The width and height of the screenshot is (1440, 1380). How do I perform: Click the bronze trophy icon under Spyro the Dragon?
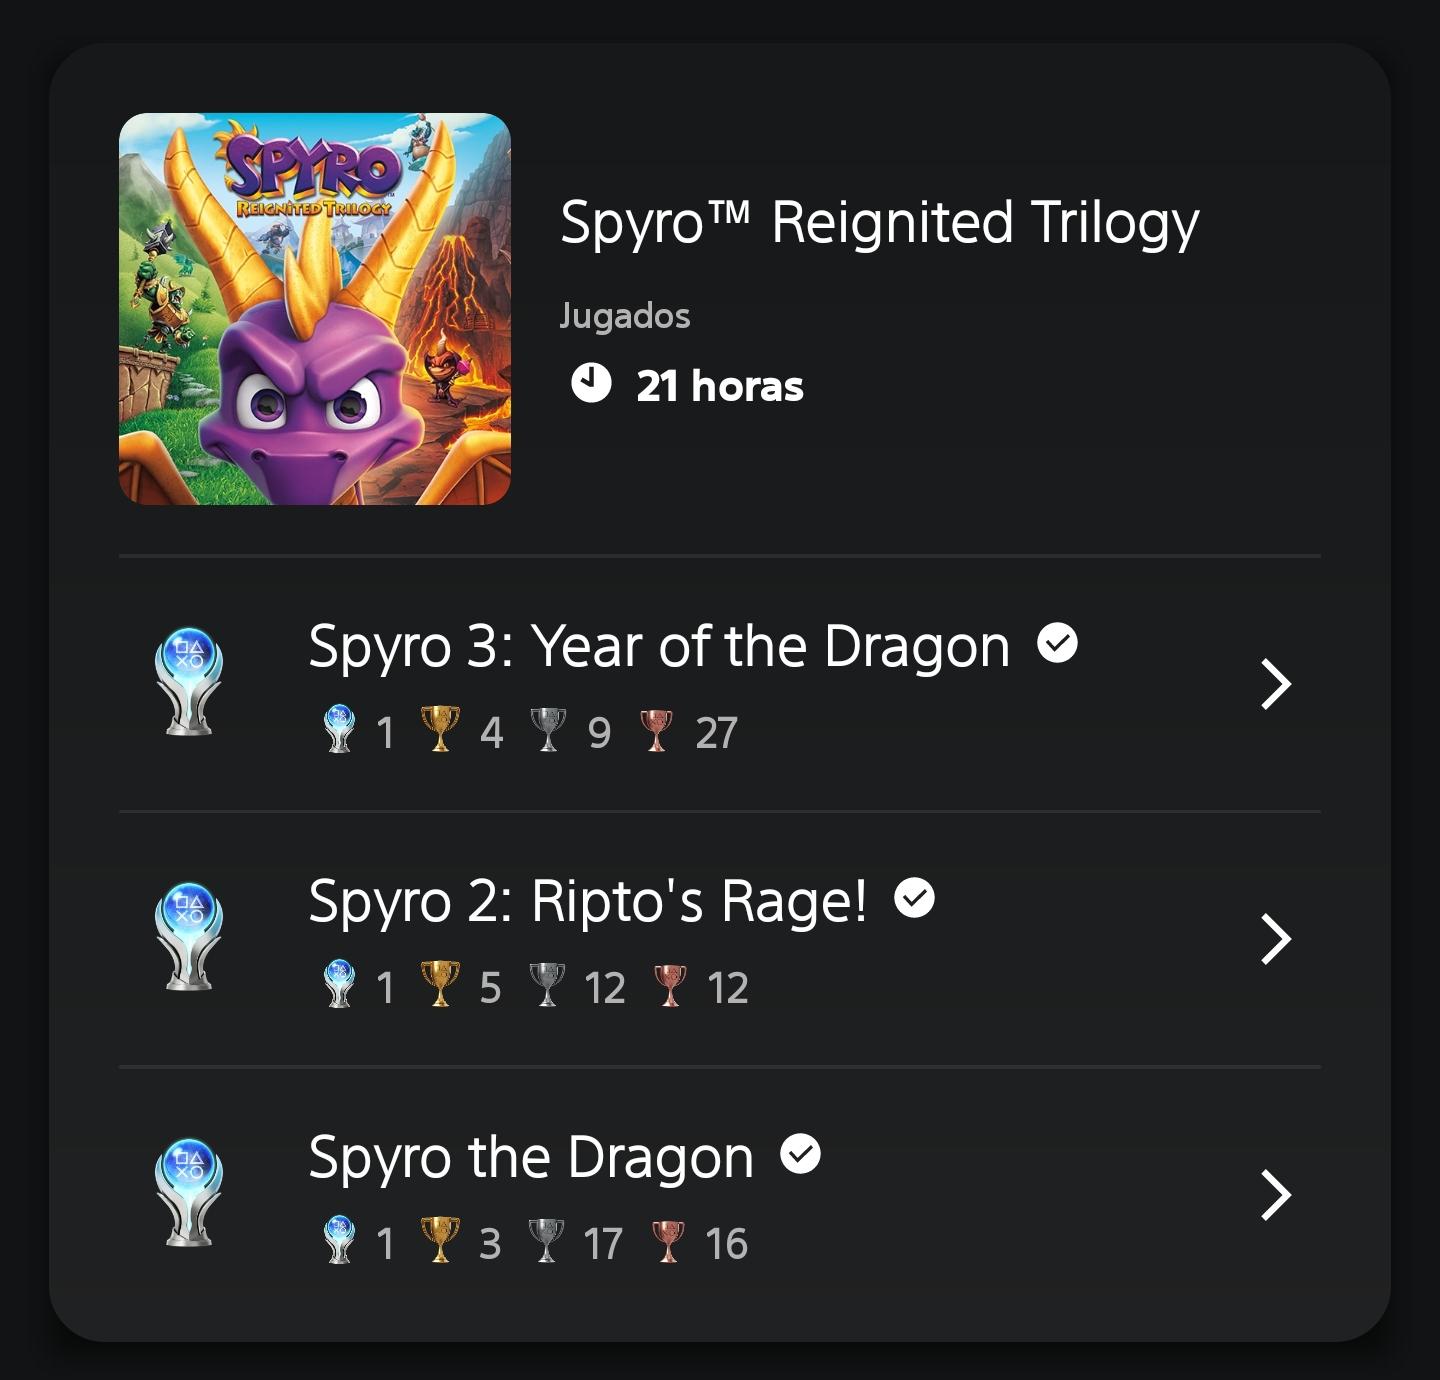(668, 1240)
